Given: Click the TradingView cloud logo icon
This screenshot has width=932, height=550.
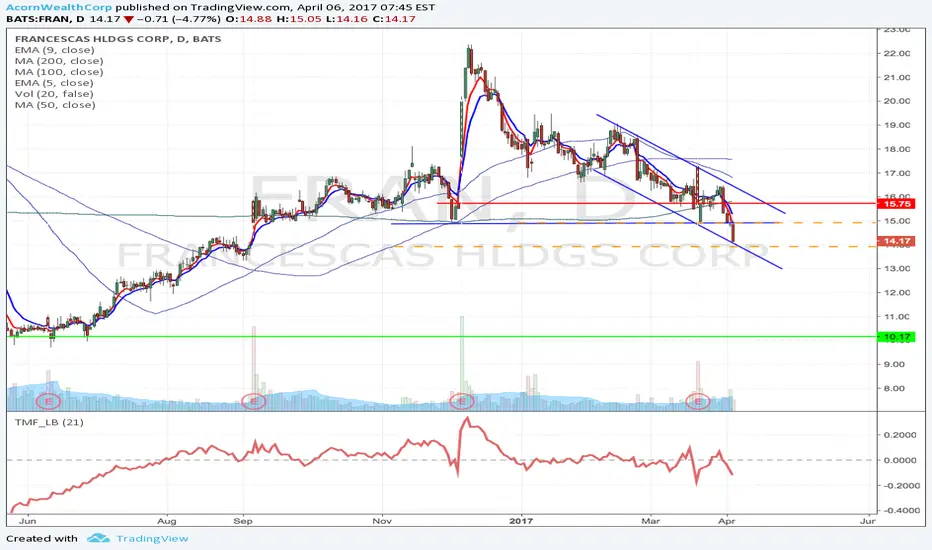Looking at the screenshot, I should tap(98, 538).
